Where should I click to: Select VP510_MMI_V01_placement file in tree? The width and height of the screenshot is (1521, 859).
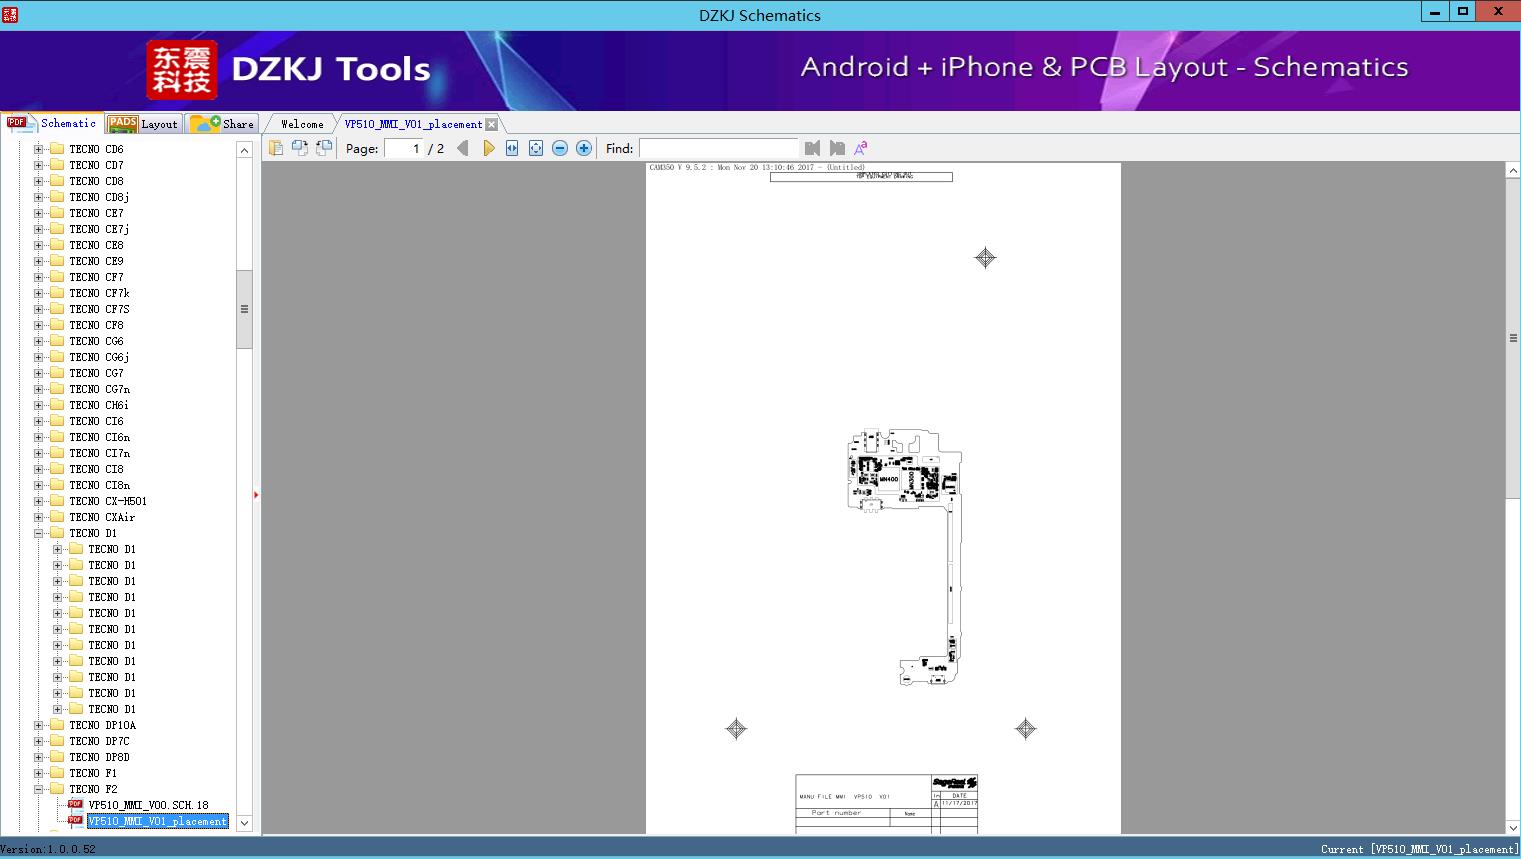(x=157, y=821)
